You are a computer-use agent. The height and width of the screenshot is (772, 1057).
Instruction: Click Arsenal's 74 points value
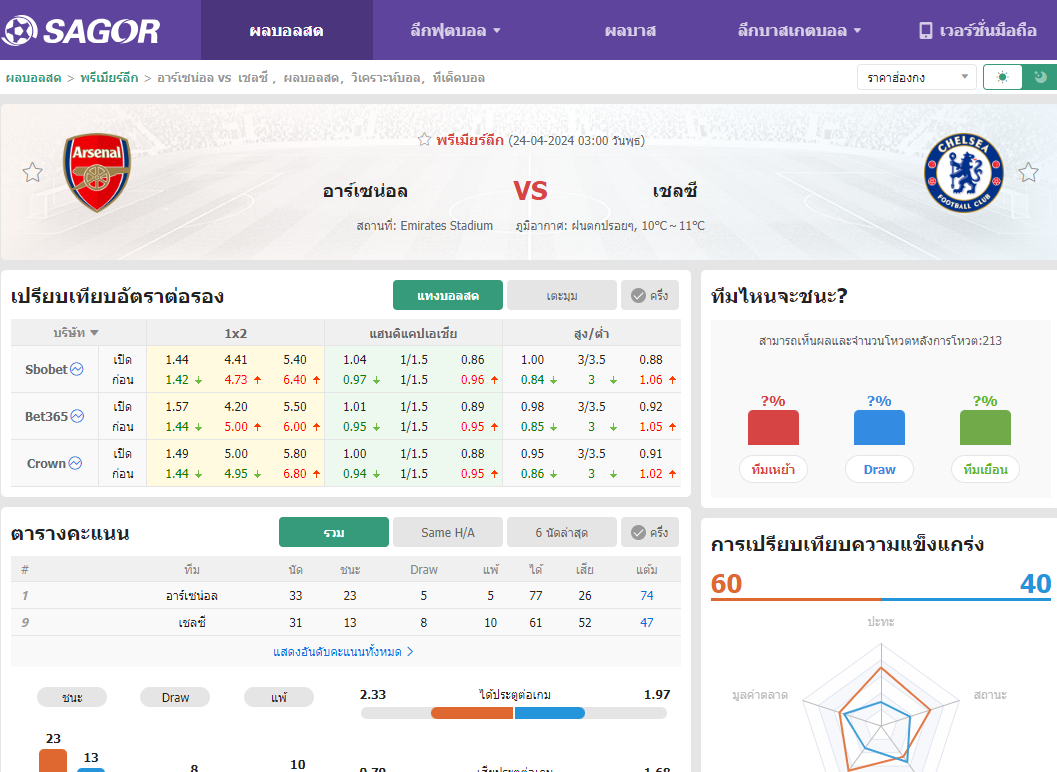(646, 595)
